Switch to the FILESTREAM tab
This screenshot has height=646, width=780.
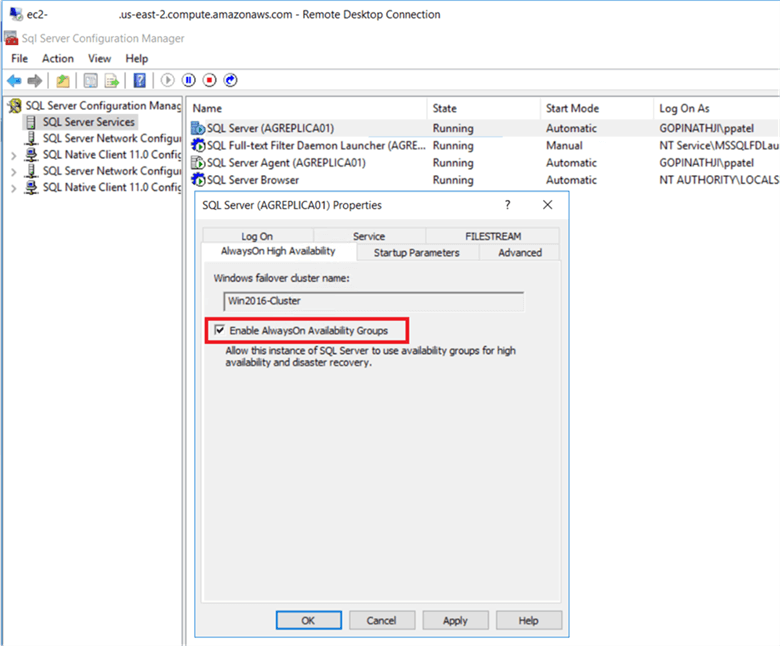tap(493, 236)
